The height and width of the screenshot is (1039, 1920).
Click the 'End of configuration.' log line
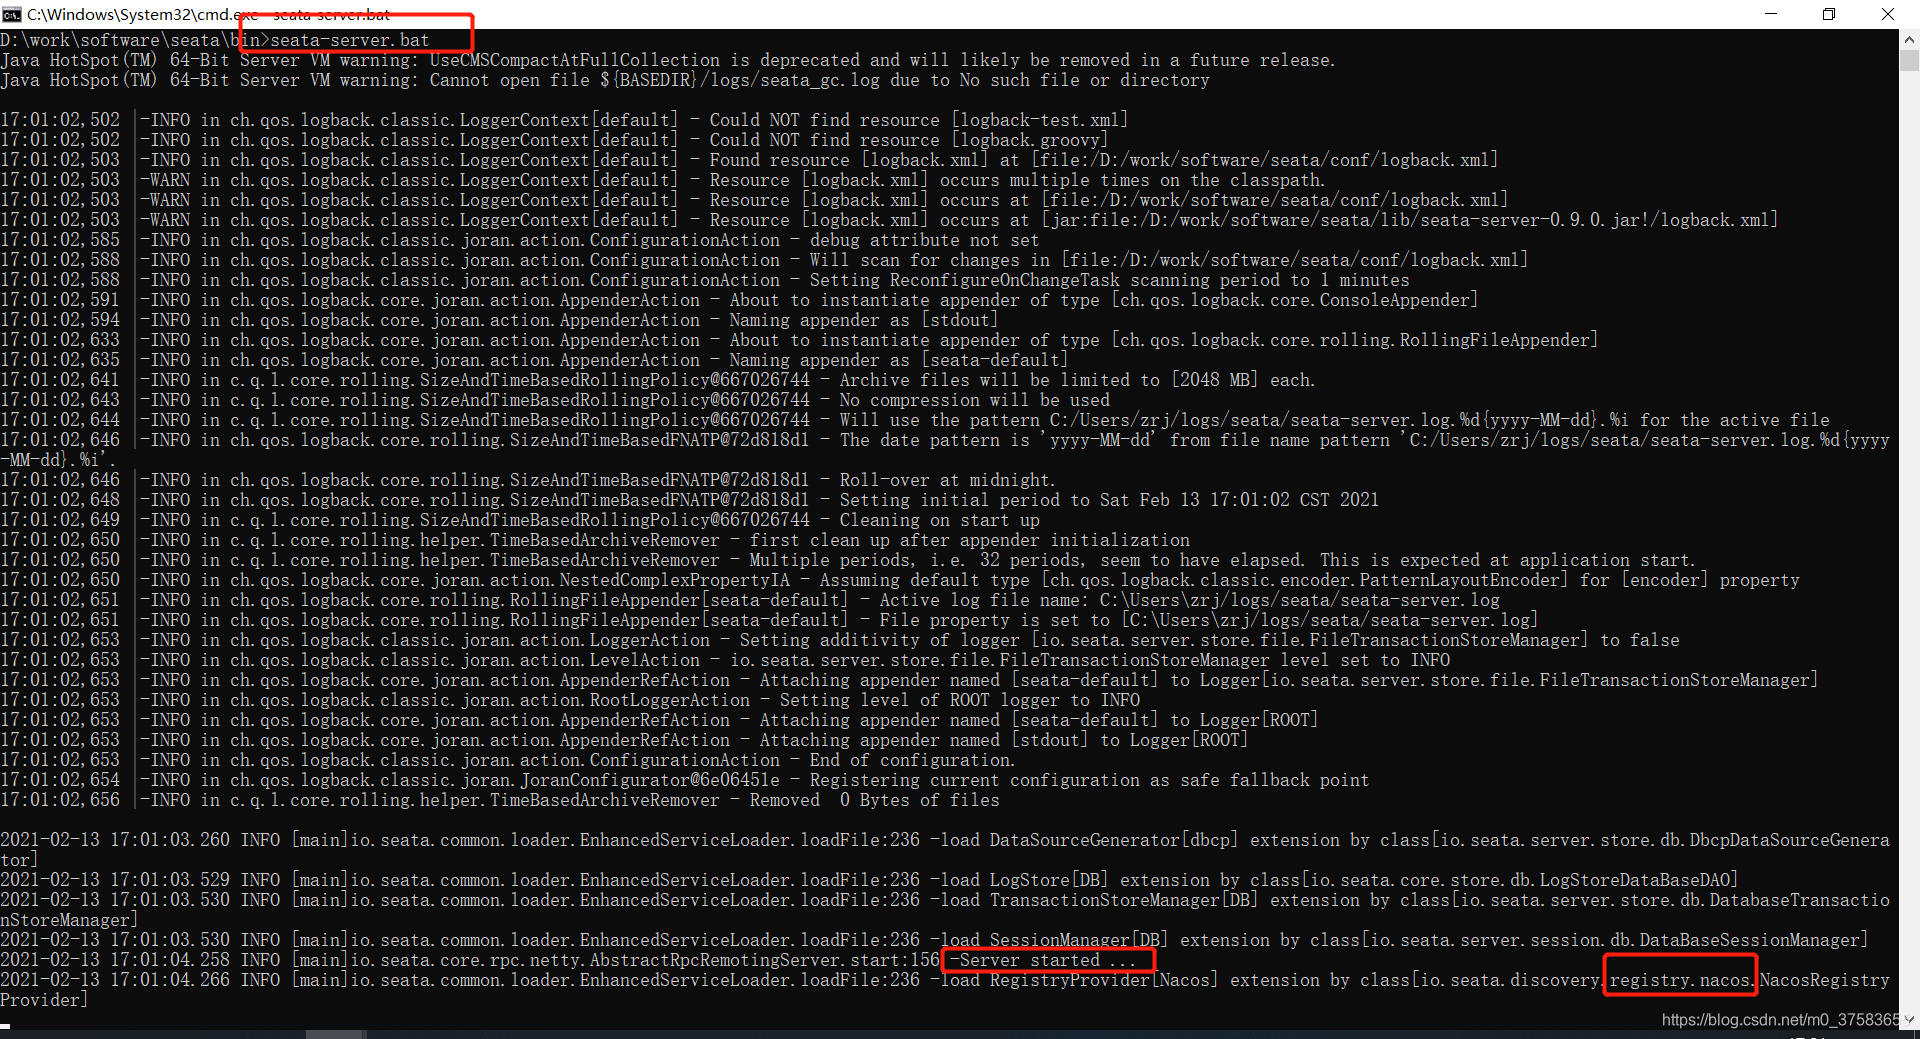tap(914, 760)
